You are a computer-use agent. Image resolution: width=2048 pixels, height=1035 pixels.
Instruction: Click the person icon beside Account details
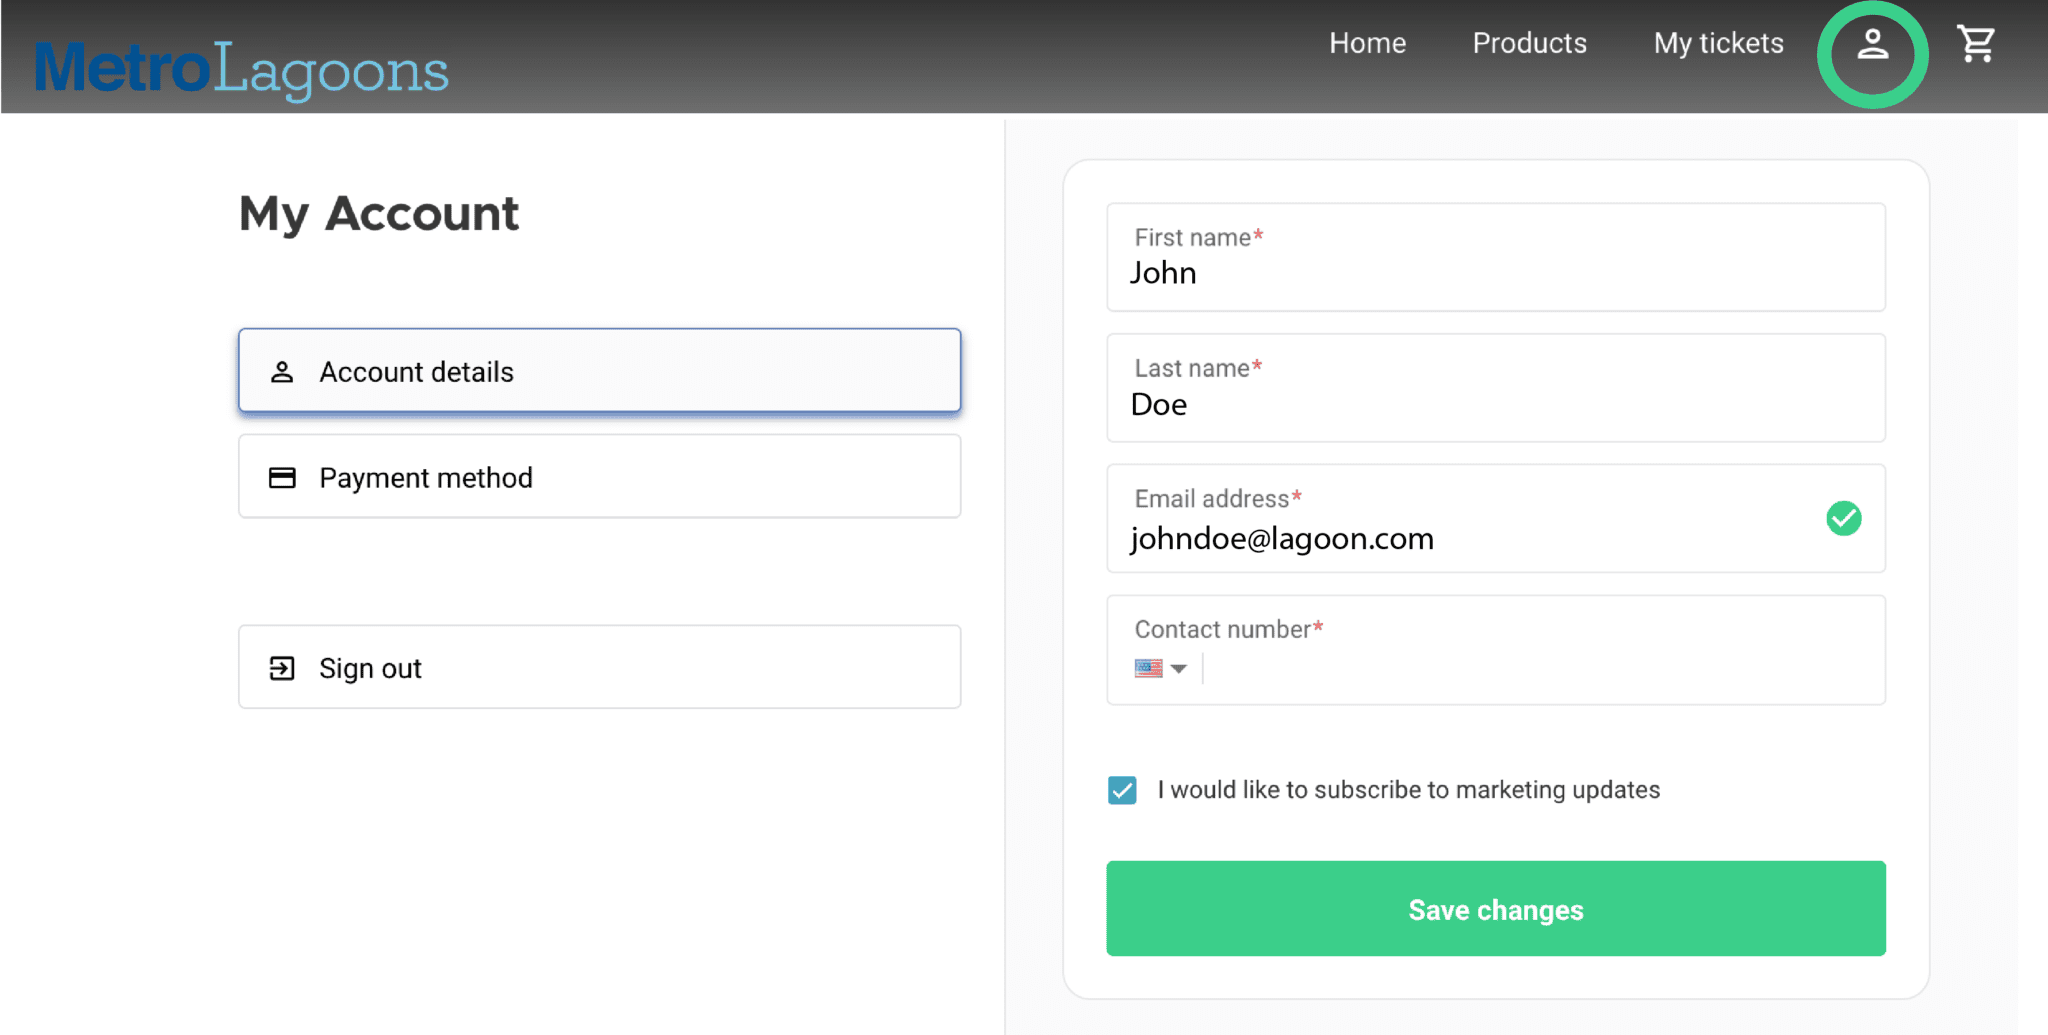click(x=281, y=371)
